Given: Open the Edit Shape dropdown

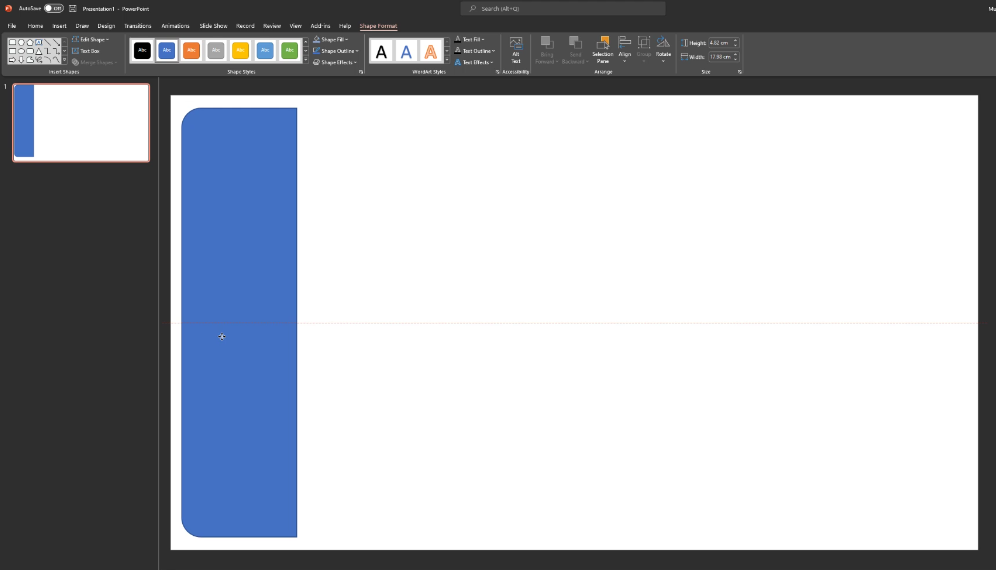Looking at the screenshot, I should point(90,39).
